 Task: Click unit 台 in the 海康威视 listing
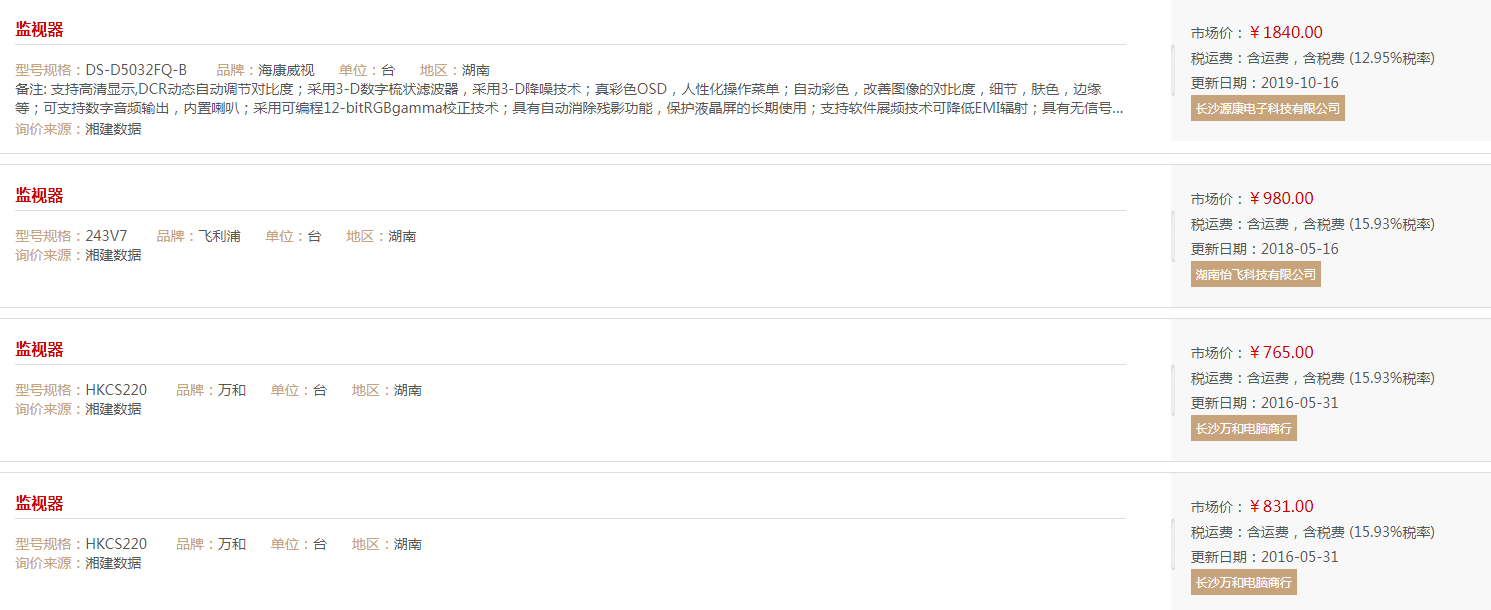[x=388, y=70]
